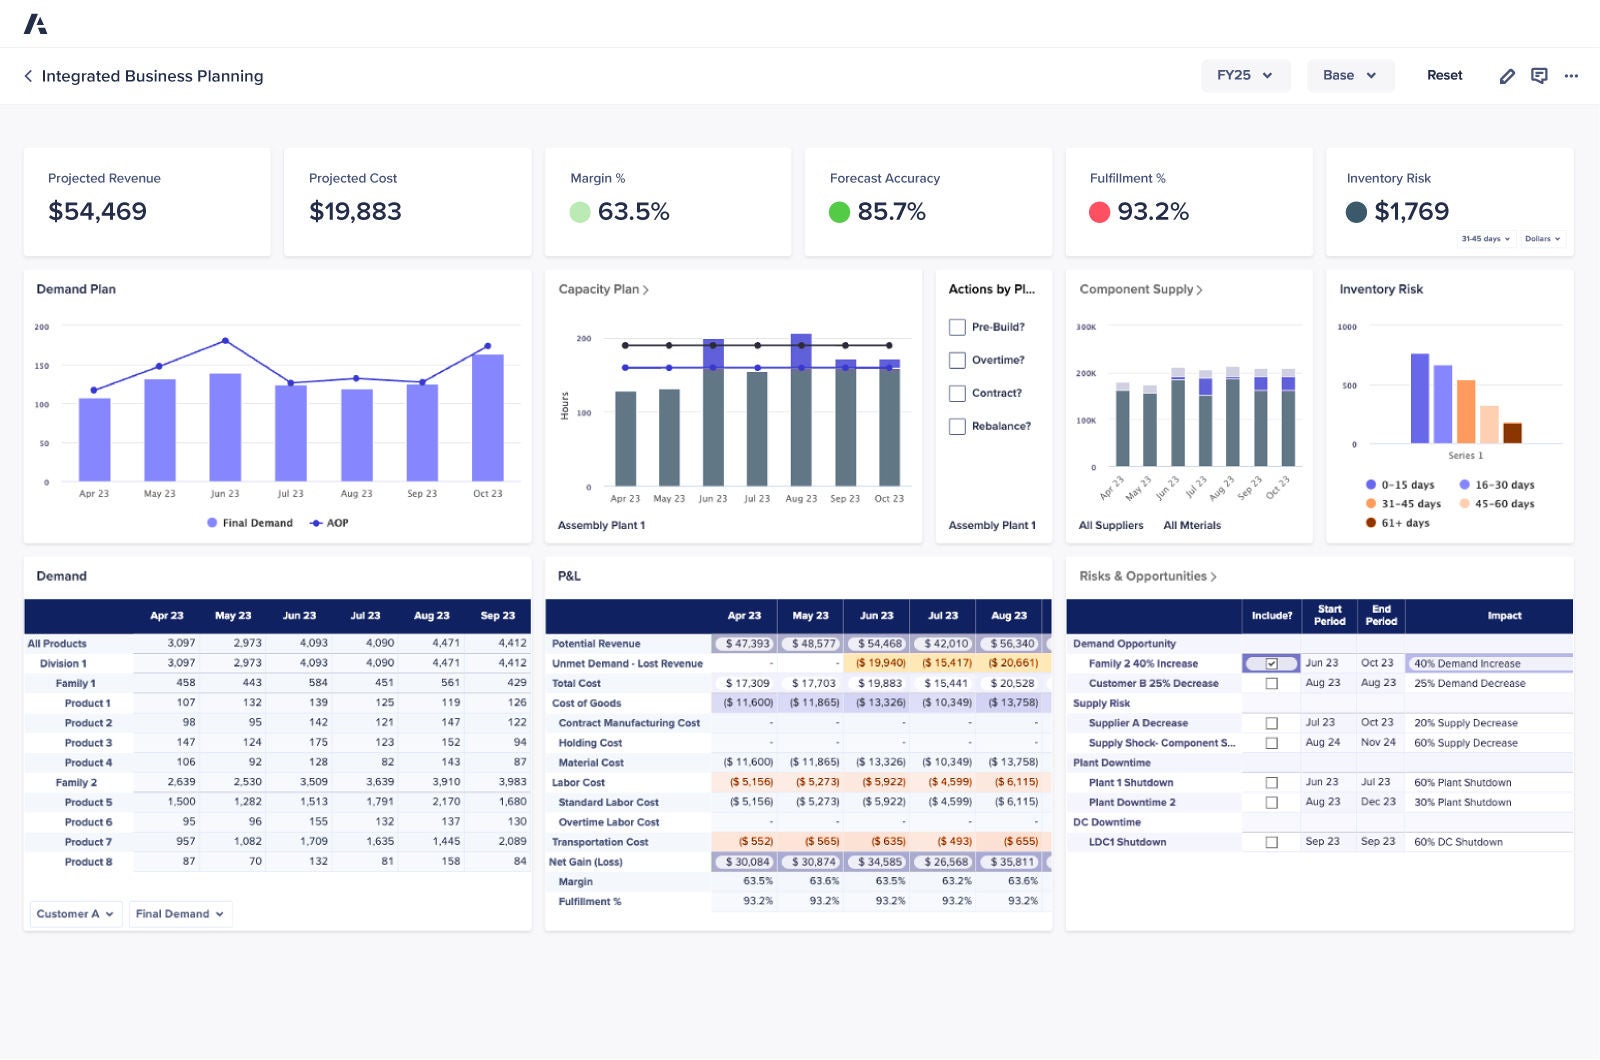
Task: Open the FY25 dropdown
Action: click(1245, 75)
